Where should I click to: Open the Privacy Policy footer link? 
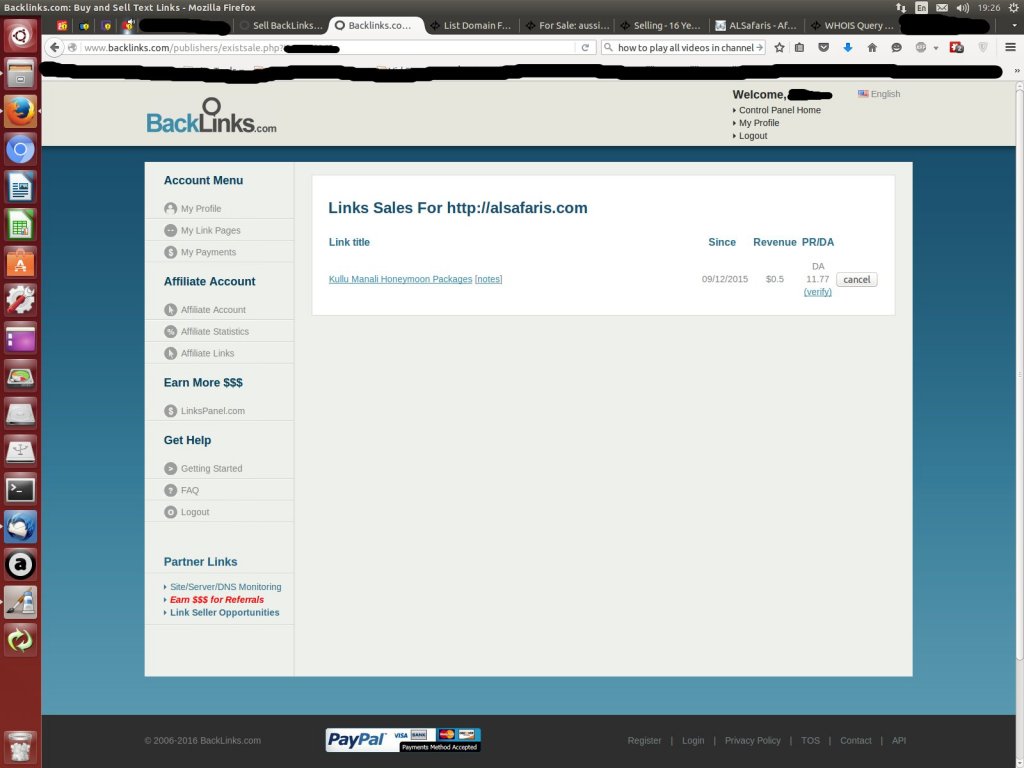[x=752, y=741]
